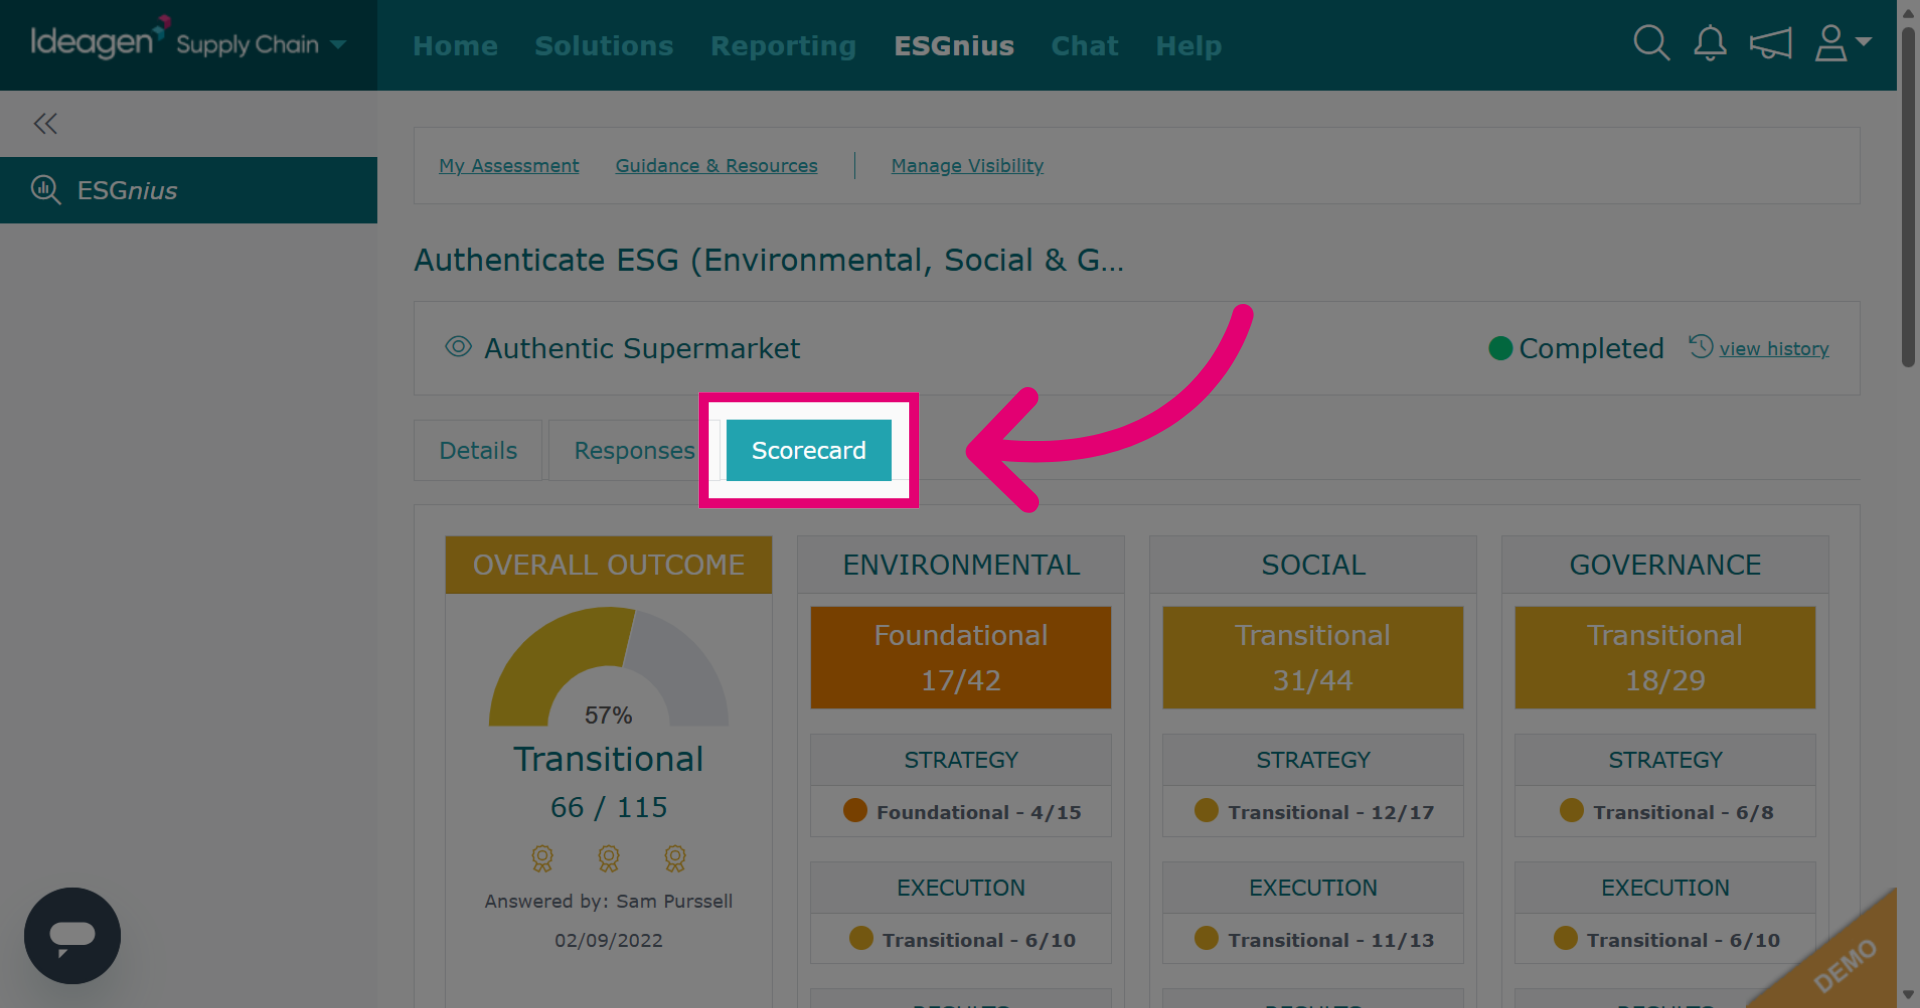This screenshot has width=1920, height=1008.
Task: Click the third award ribbon icon
Action: (675, 858)
